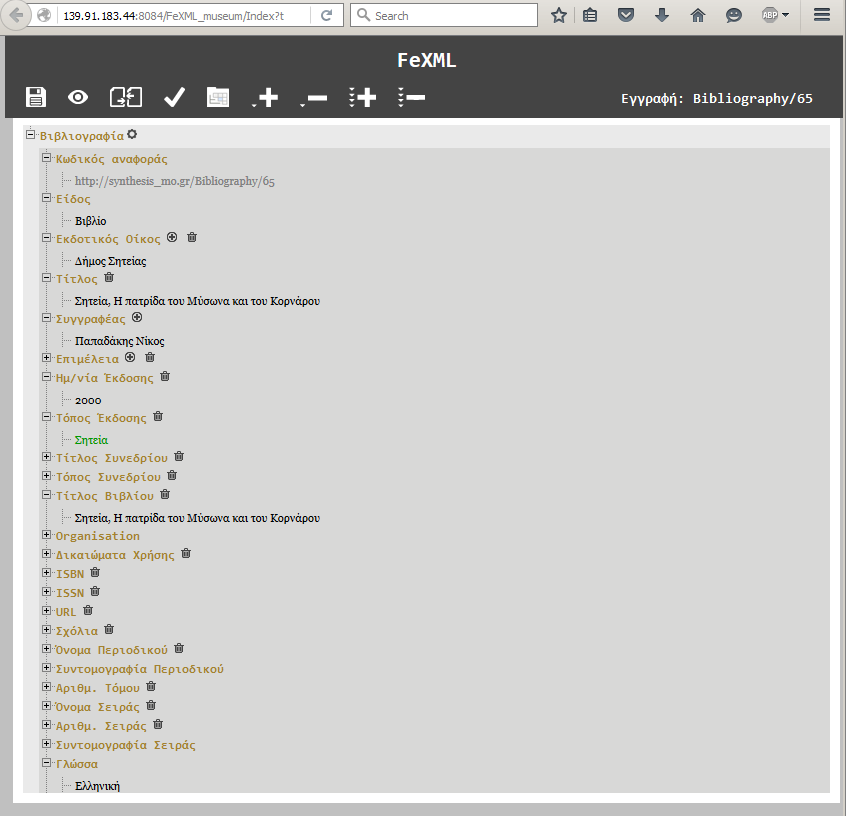Delete Σχόλια field with trash icon

109,629
